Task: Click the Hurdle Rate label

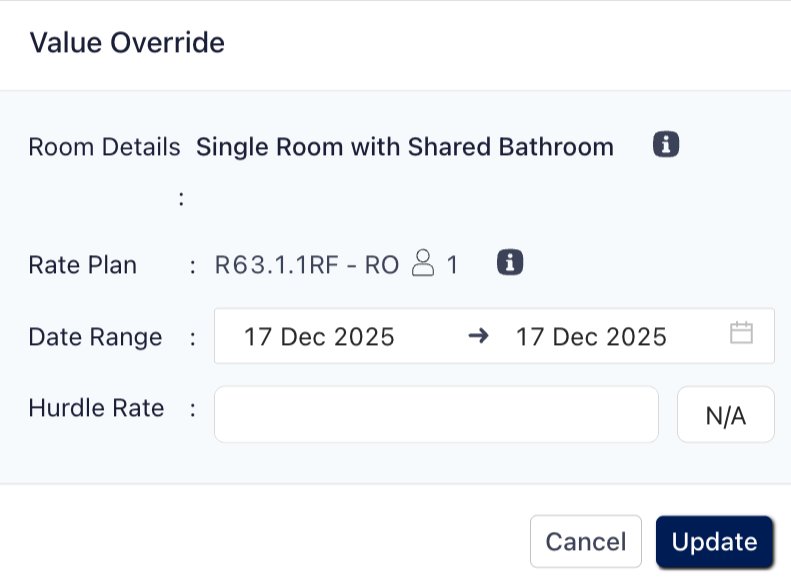Action: pos(96,408)
